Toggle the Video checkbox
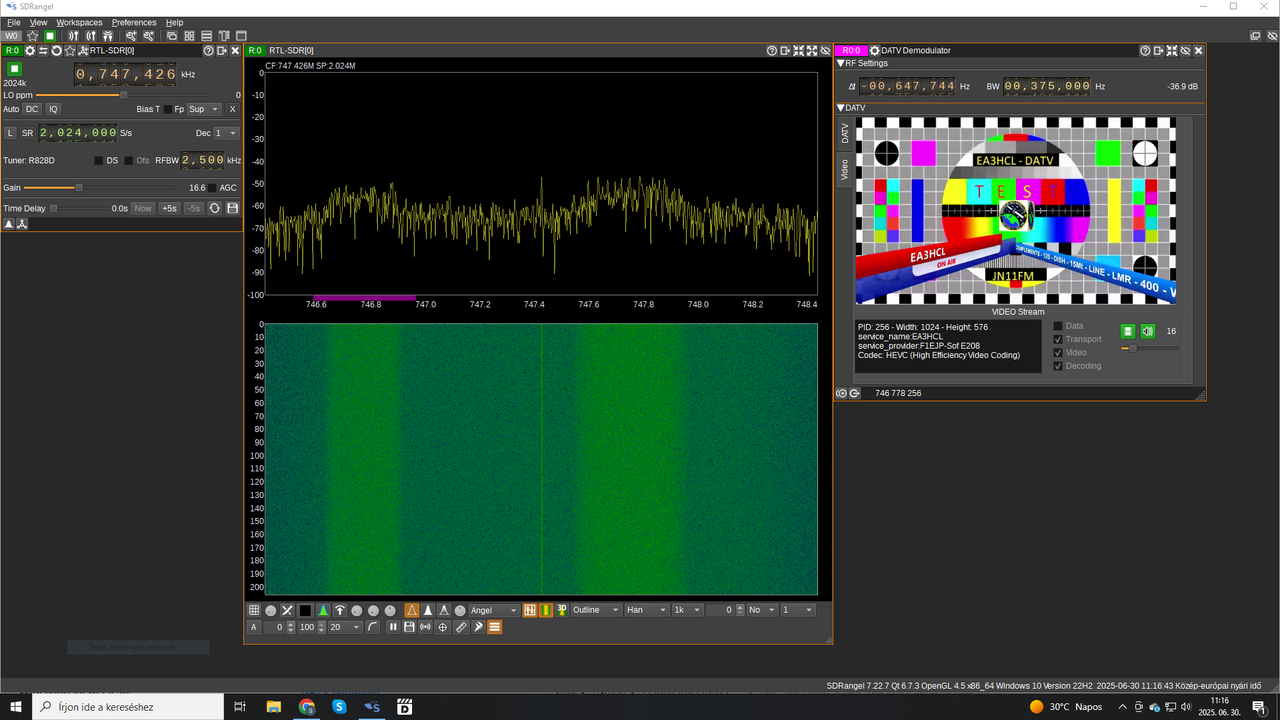The width and height of the screenshot is (1280, 720). click(1059, 353)
